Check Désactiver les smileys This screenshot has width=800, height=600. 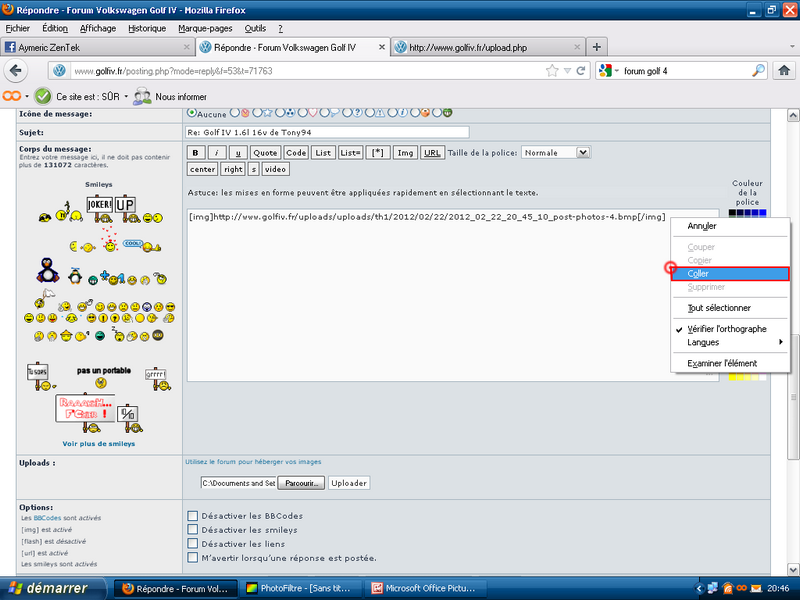[x=192, y=530]
